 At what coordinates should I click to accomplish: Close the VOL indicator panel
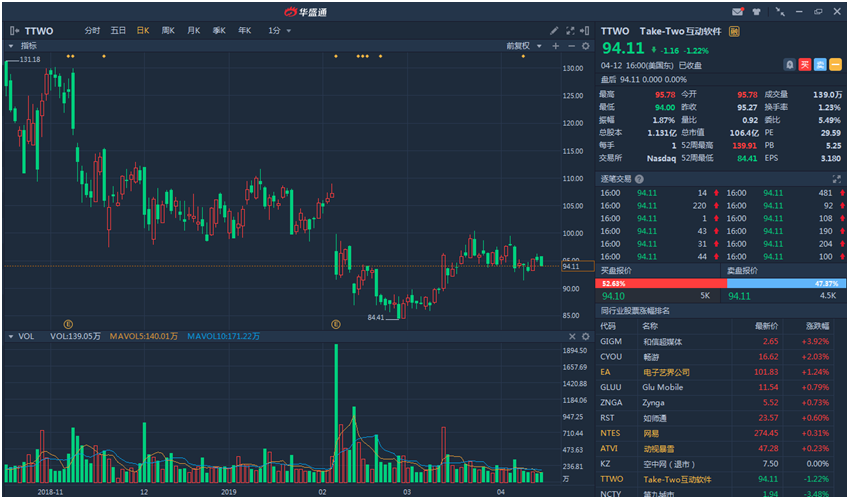(586, 337)
